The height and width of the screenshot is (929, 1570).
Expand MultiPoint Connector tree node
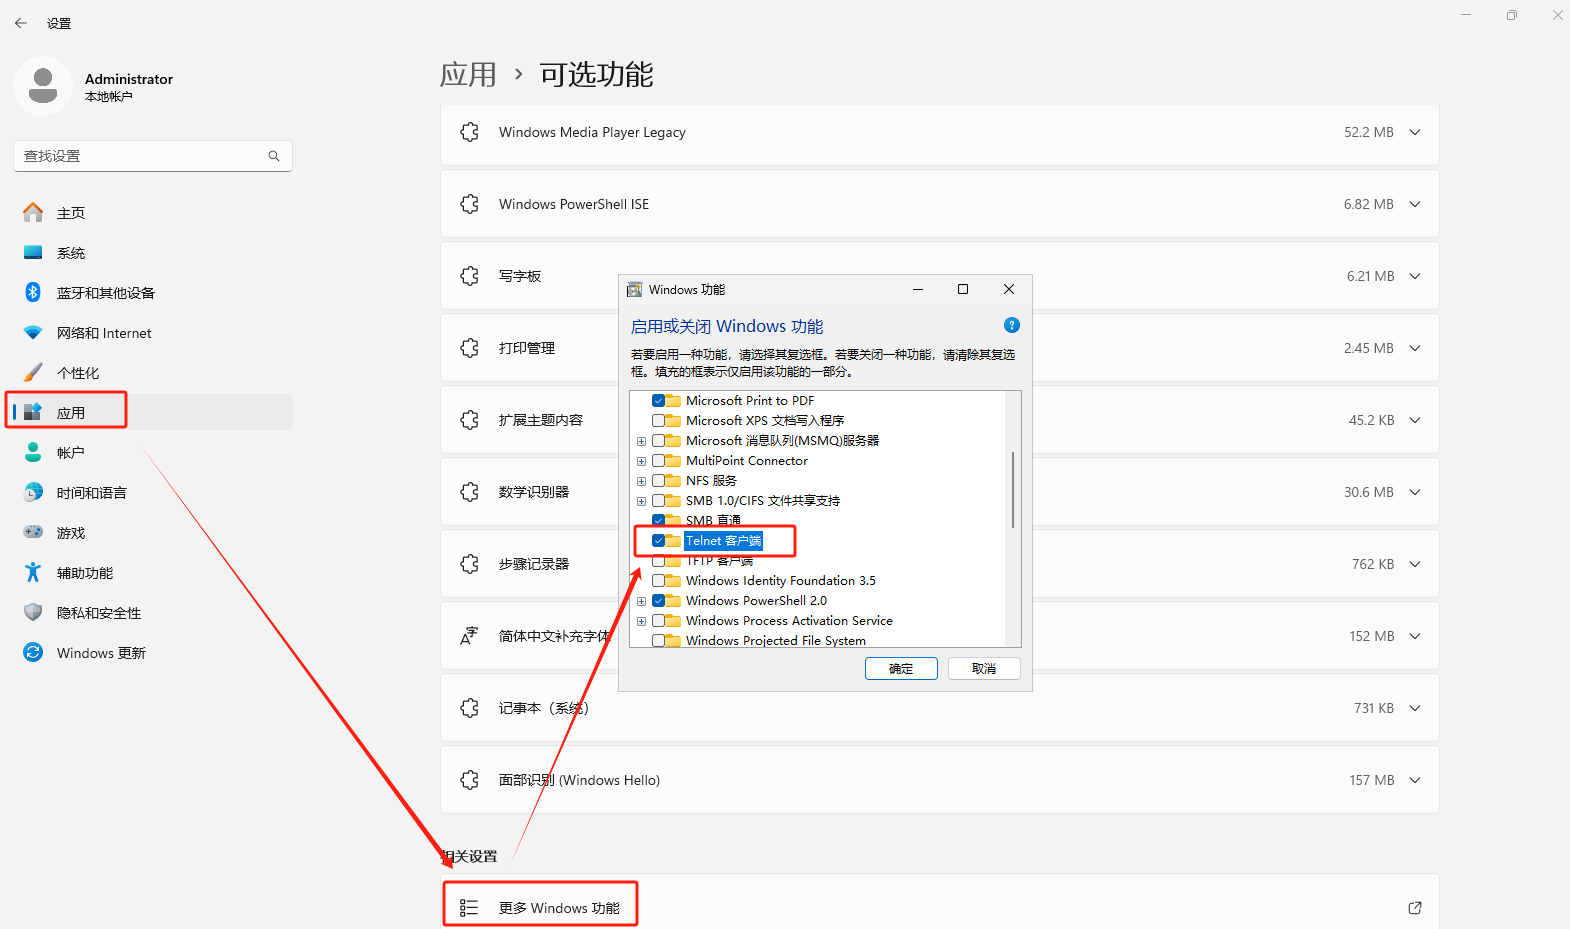642,461
